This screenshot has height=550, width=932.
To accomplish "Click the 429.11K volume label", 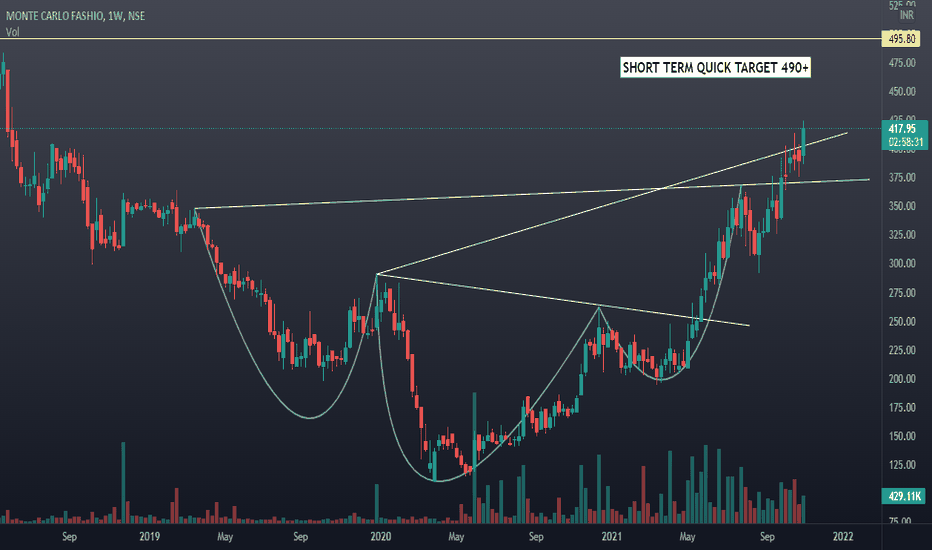I will pyautogui.click(x=905, y=496).
